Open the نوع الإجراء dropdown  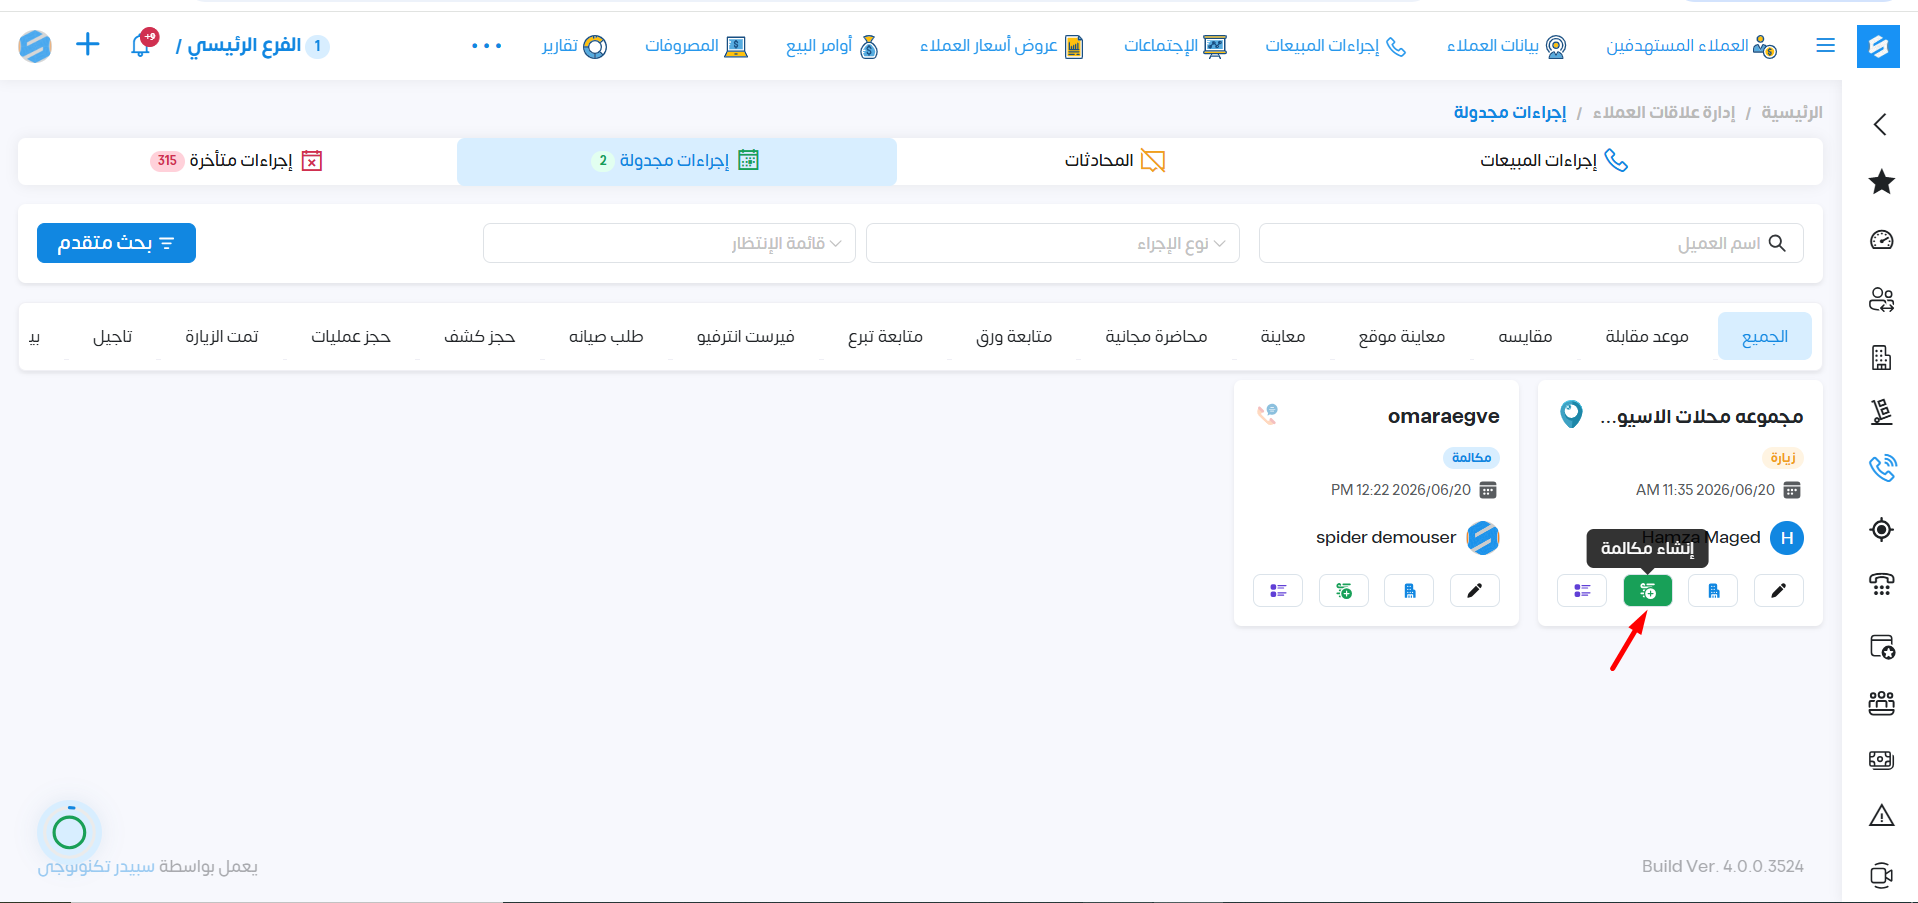coord(1053,243)
